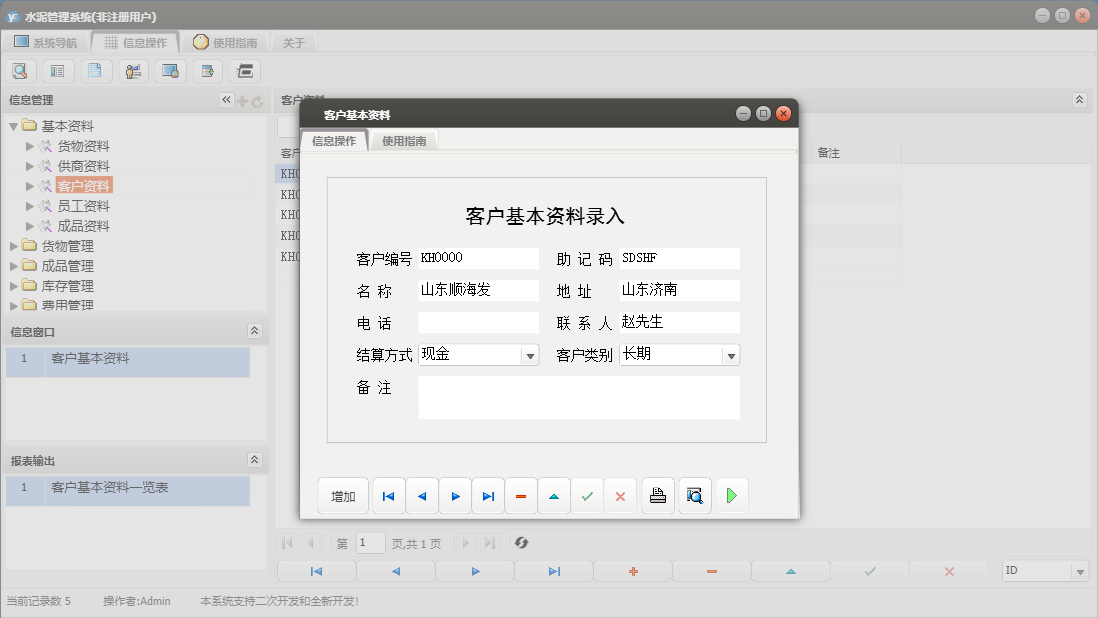Expand the 货物管理 folder in the tree
The width and height of the screenshot is (1098, 618).
tap(14, 245)
